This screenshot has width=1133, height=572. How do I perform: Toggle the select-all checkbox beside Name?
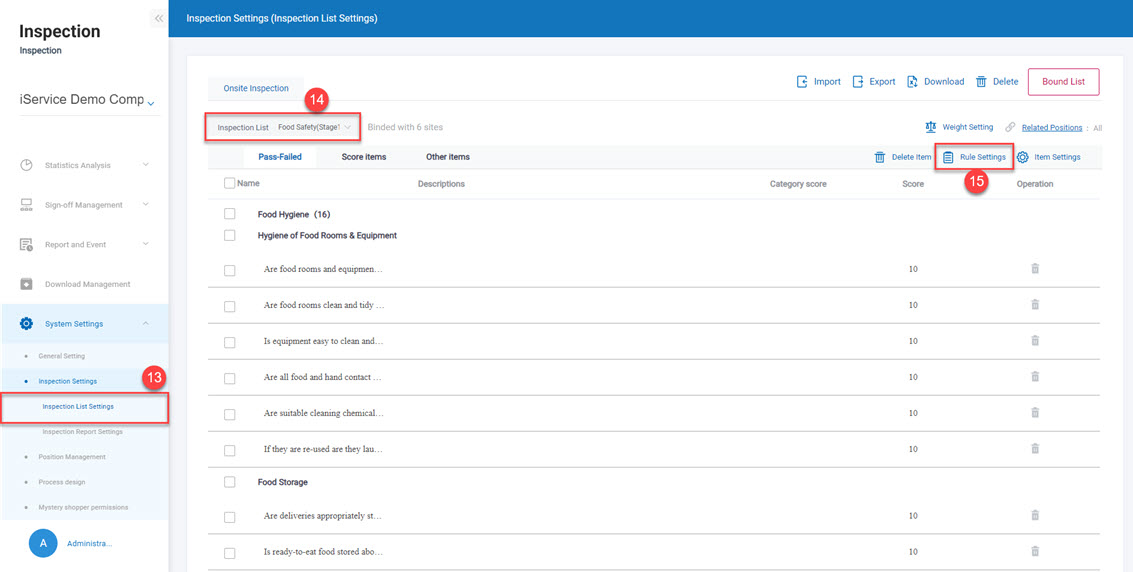(230, 184)
